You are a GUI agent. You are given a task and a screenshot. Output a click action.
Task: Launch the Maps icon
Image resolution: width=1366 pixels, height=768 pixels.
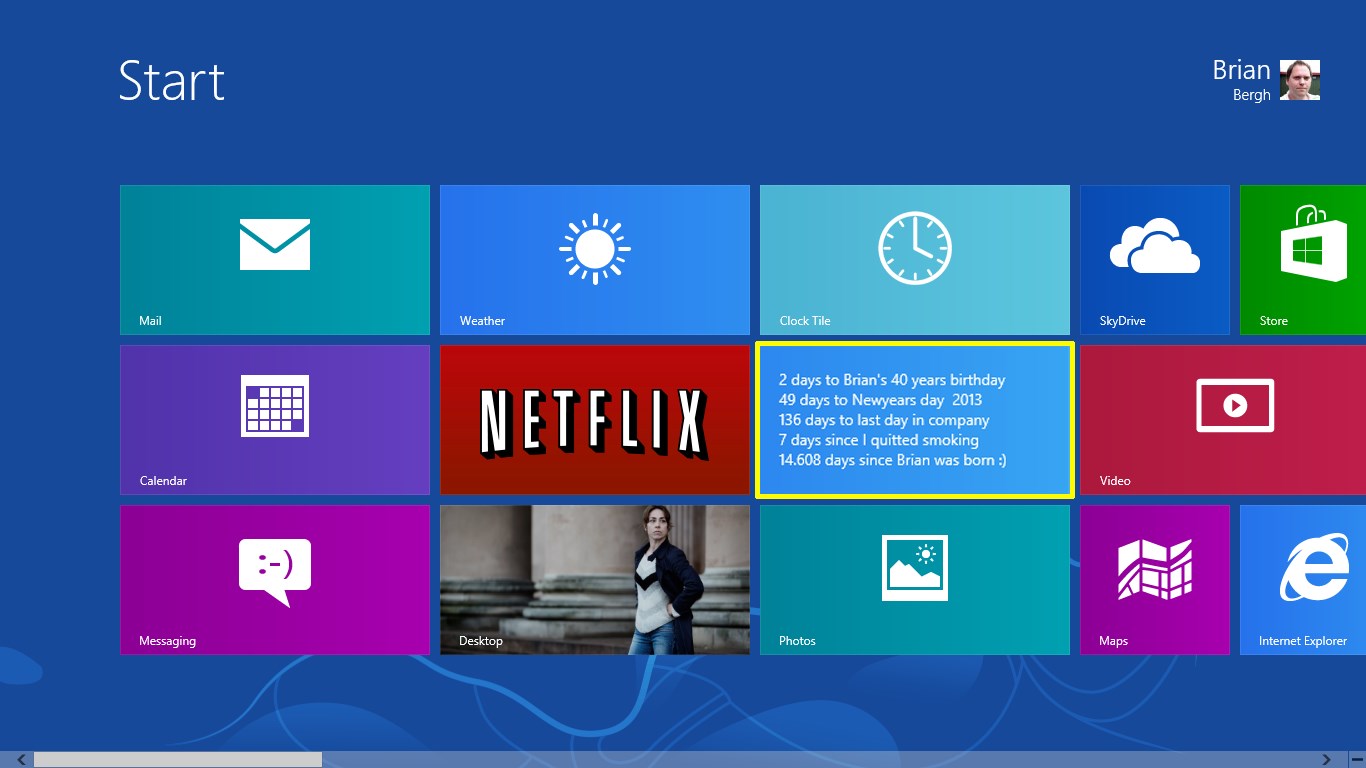(x=1155, y=570)
